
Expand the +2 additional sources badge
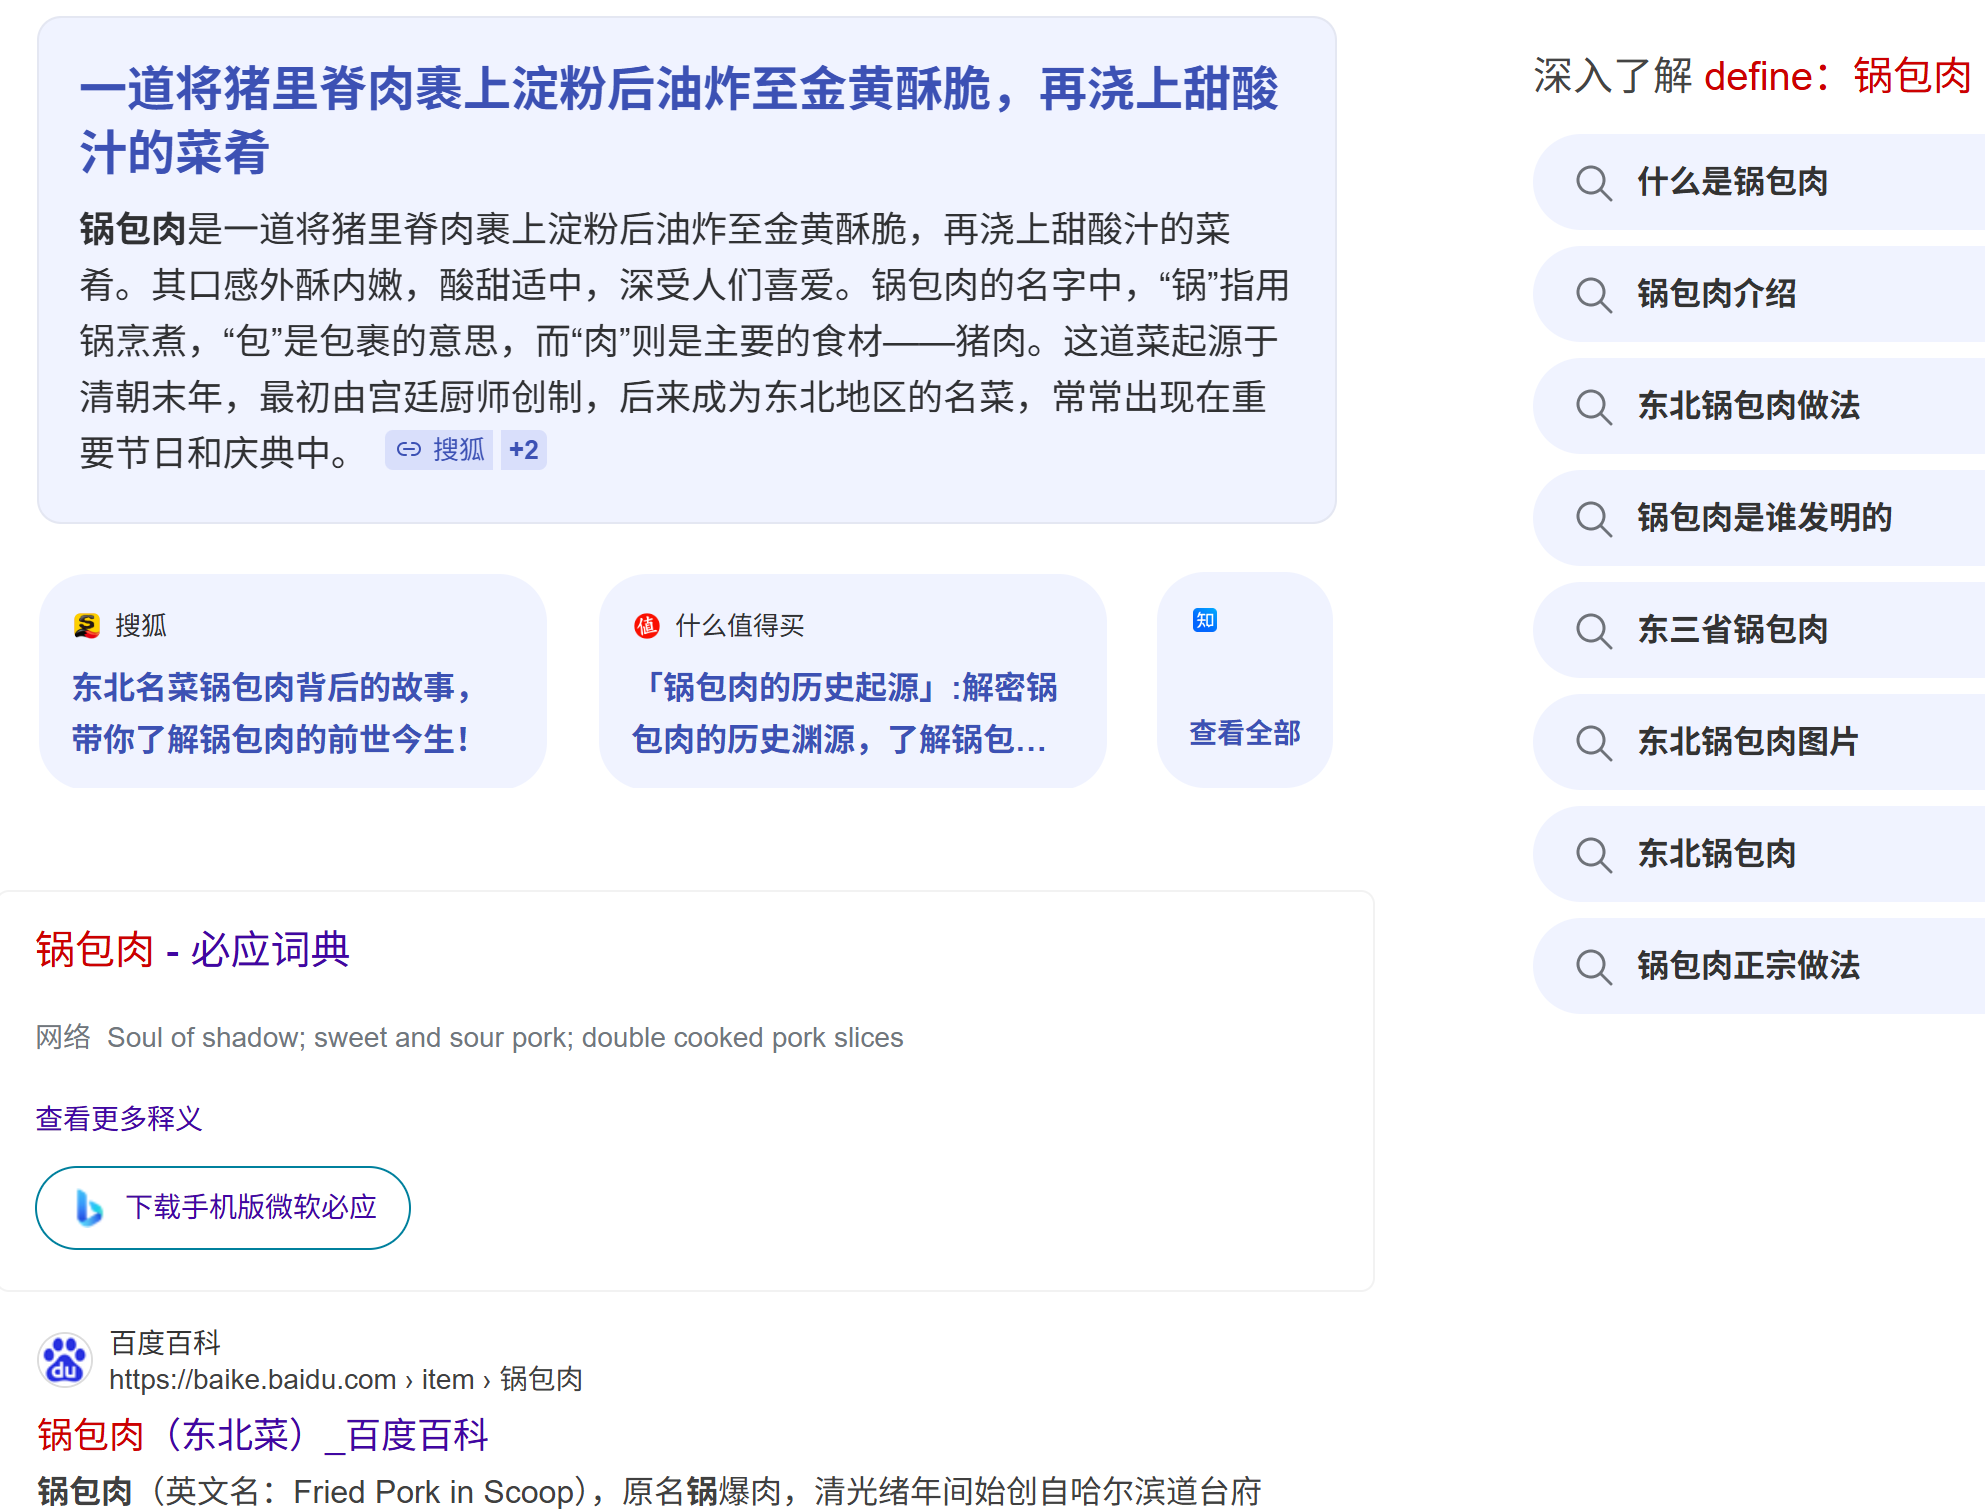pos(523,450)
